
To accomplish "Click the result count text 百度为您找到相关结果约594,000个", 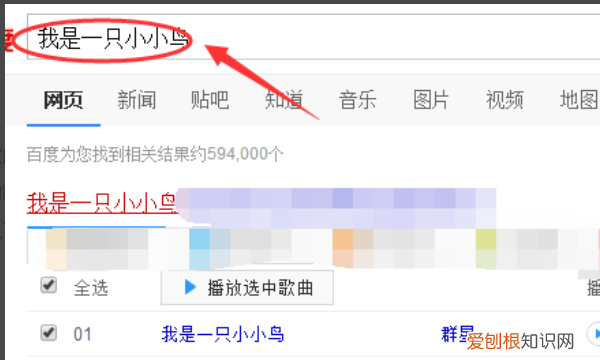I will pos(155,155).
